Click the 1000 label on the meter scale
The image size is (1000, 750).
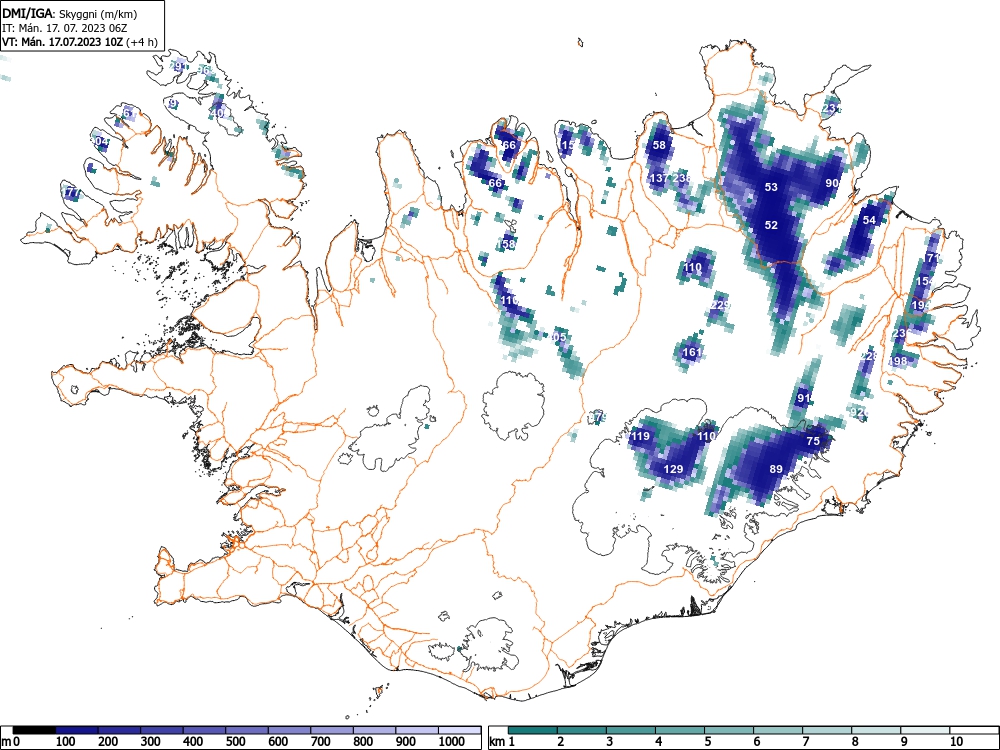452,742
